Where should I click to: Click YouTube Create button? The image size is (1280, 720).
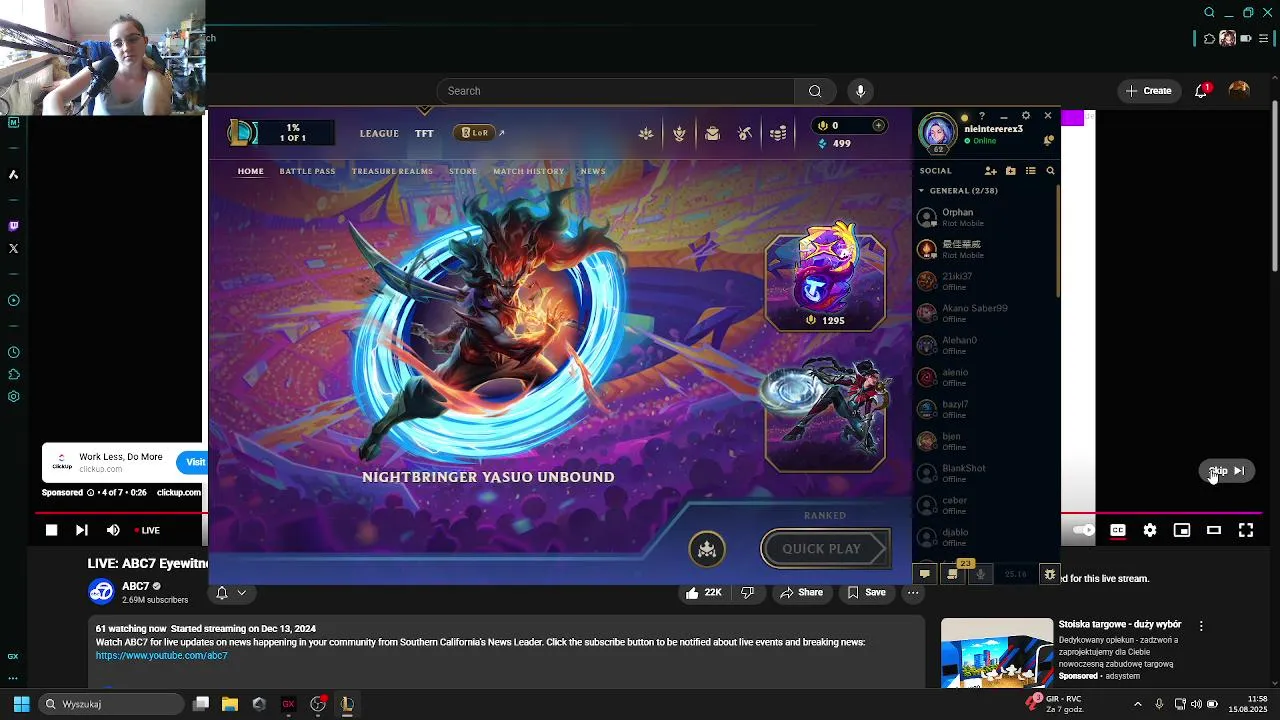pyautogui.click(x=1148, y=91)
